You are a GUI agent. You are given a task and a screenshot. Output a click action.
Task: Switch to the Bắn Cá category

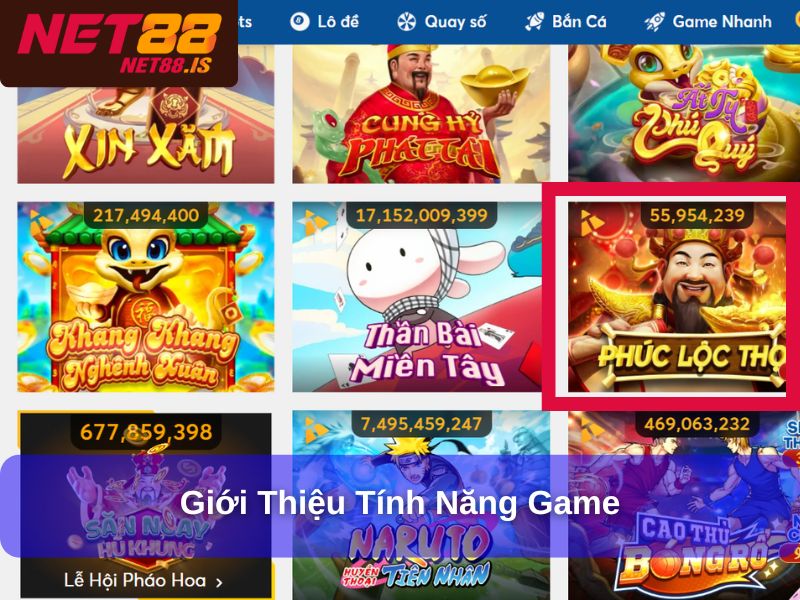566,22
